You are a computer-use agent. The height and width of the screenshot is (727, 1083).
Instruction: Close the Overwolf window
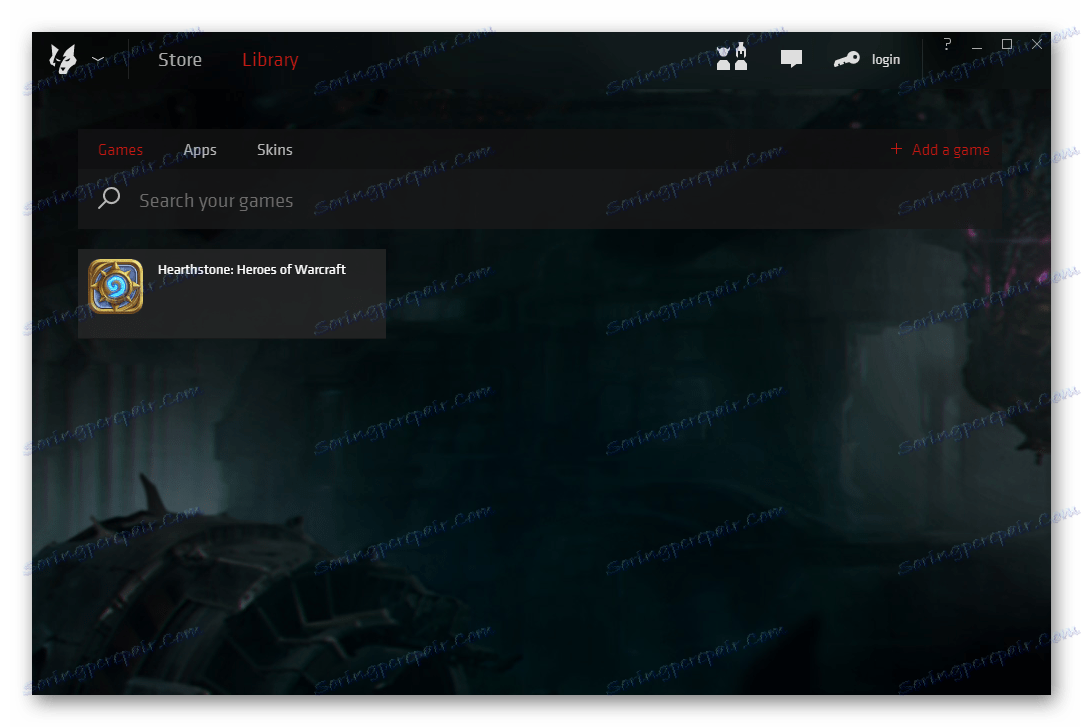[x=1037, y=44]
